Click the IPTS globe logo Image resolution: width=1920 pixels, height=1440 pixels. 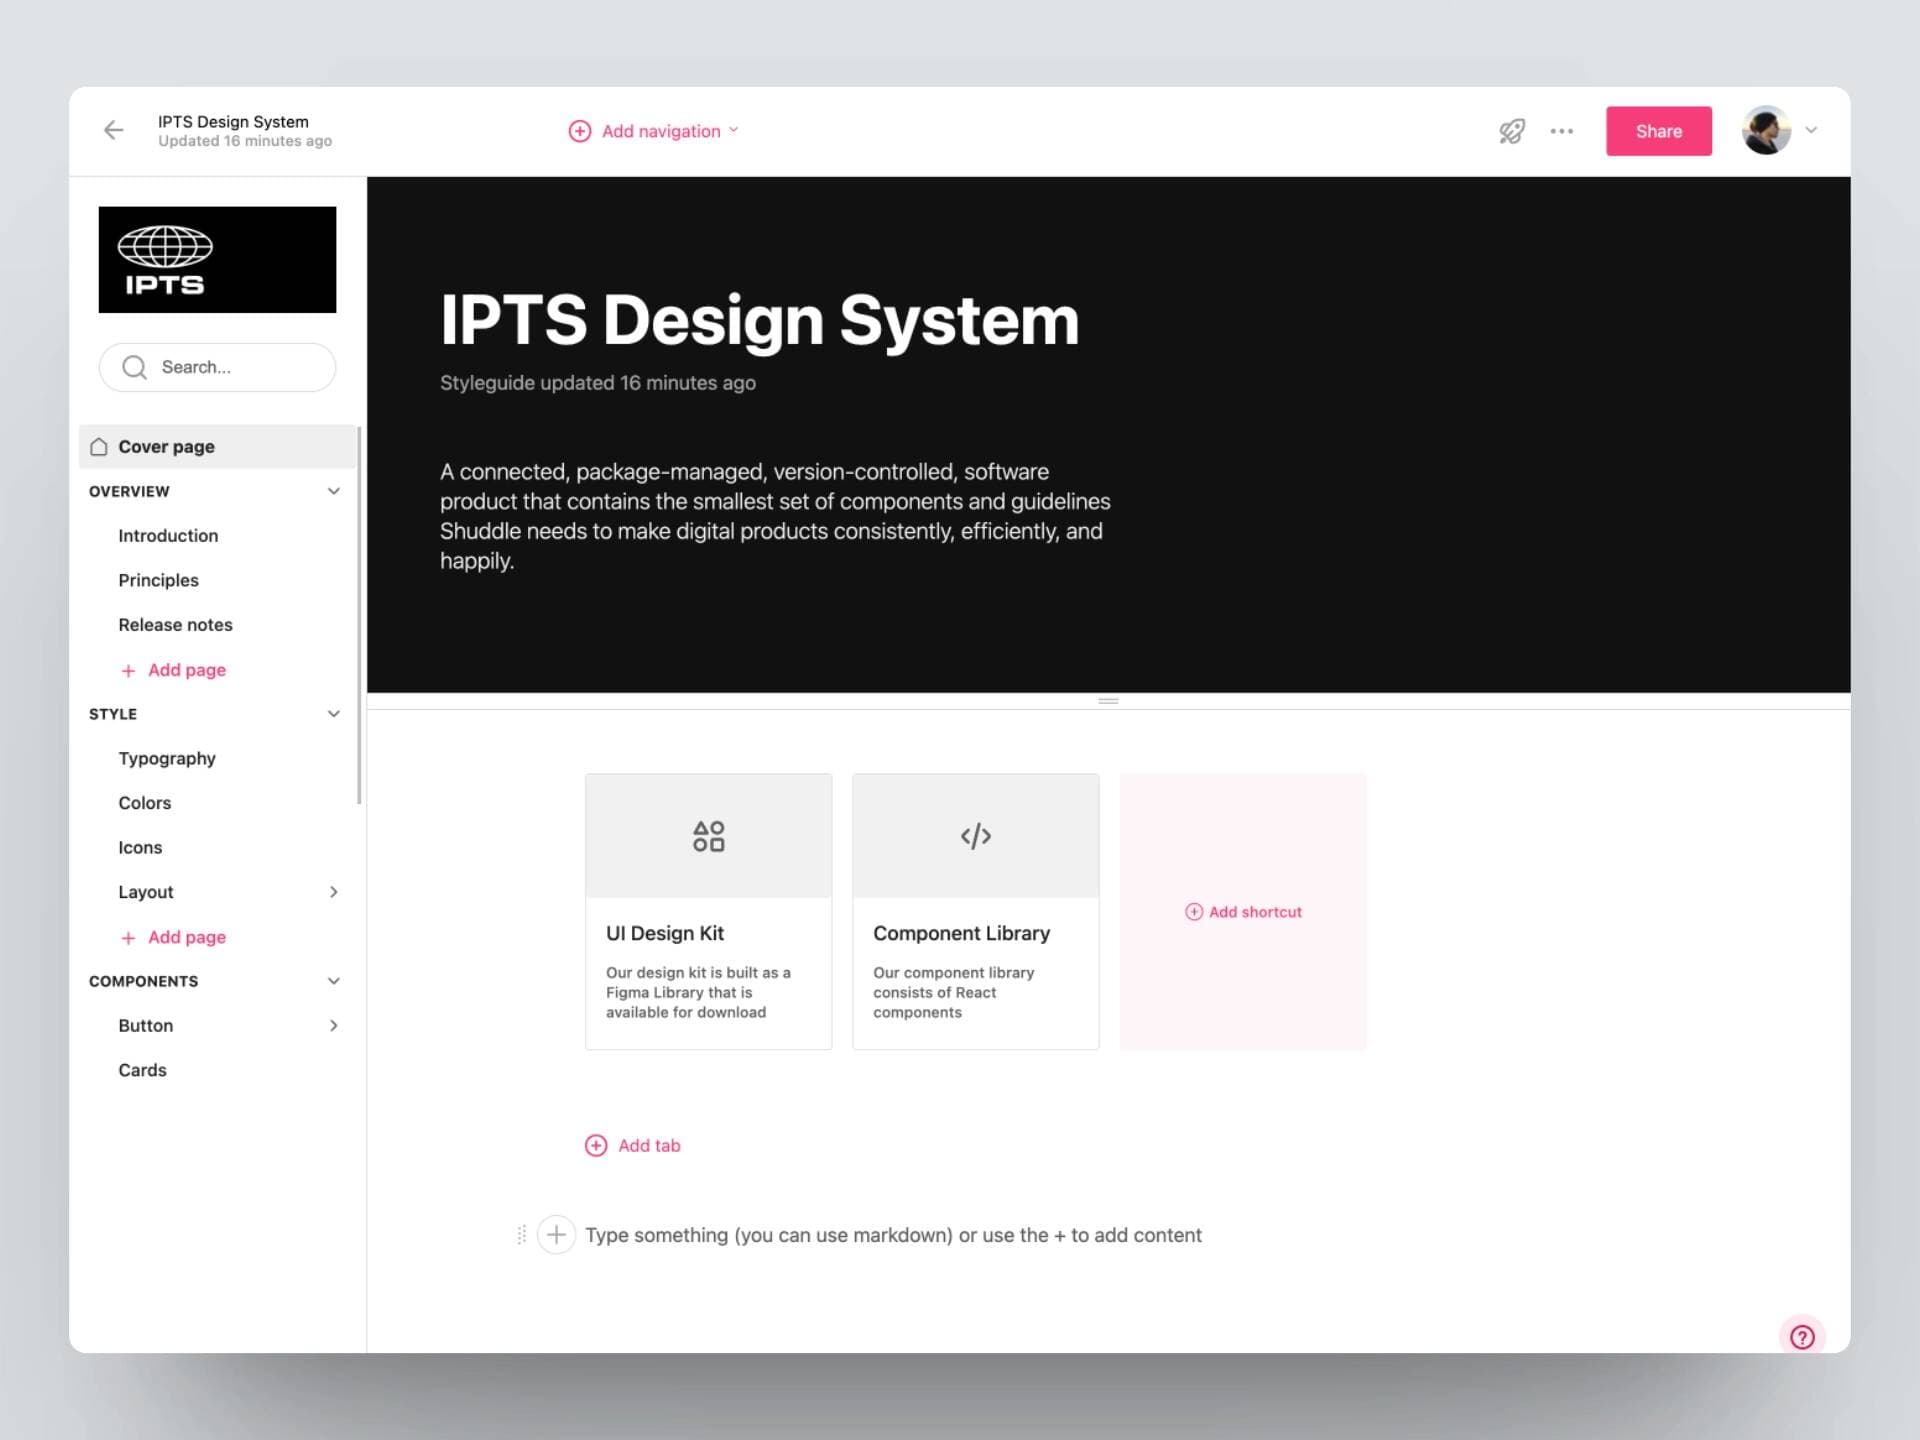tap(217, 260)
